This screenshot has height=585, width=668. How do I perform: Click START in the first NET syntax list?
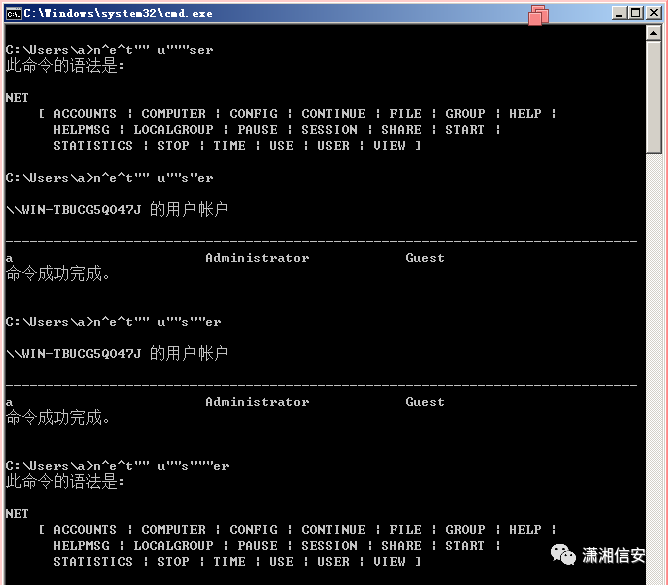point(465,130)
